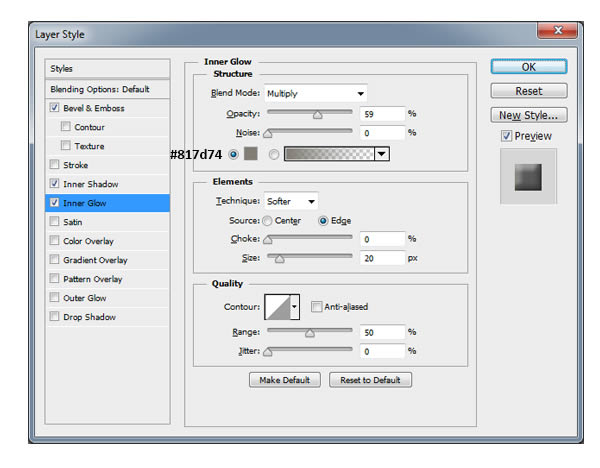Confirm with the OK button
This screenshot has height=468, width=600.
[x=528, y=67]
